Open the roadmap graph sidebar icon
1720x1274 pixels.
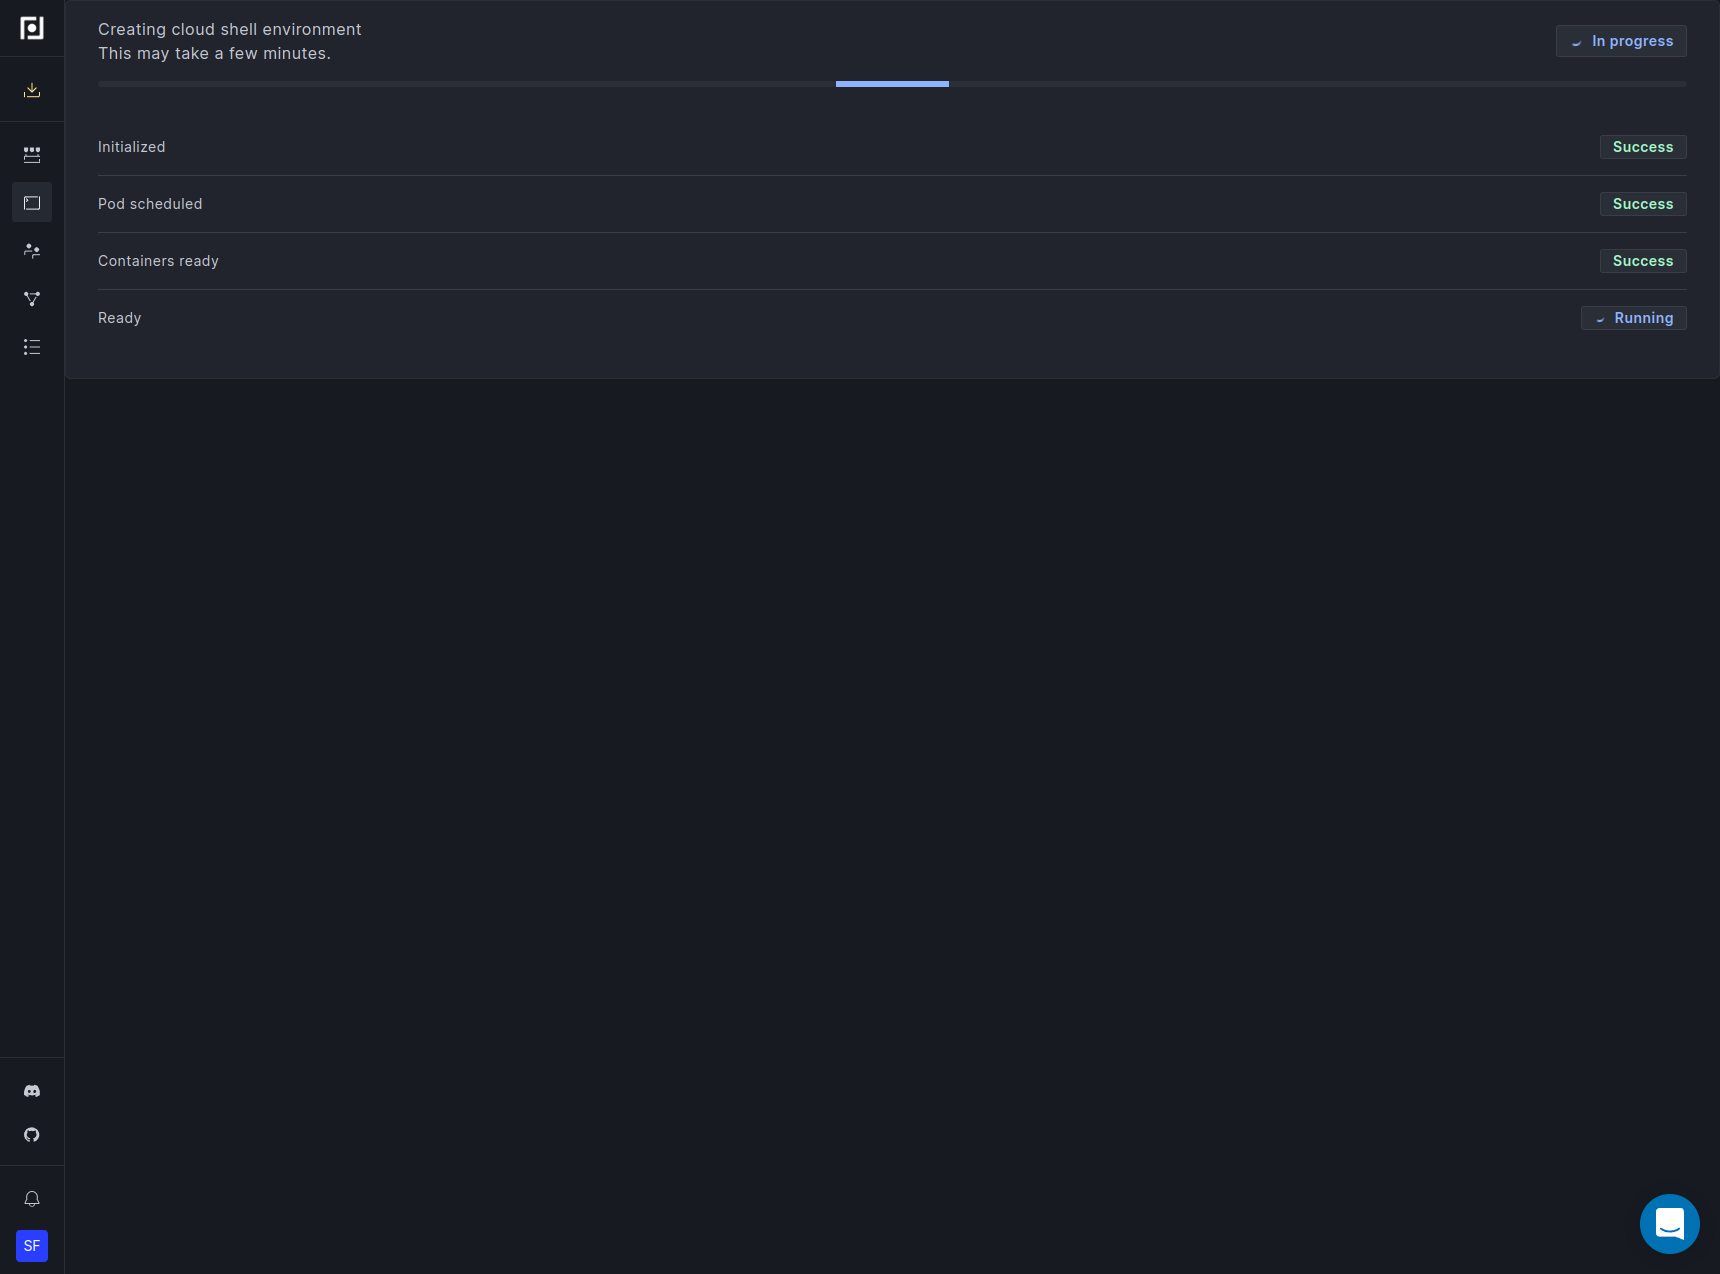pos(32,299)
